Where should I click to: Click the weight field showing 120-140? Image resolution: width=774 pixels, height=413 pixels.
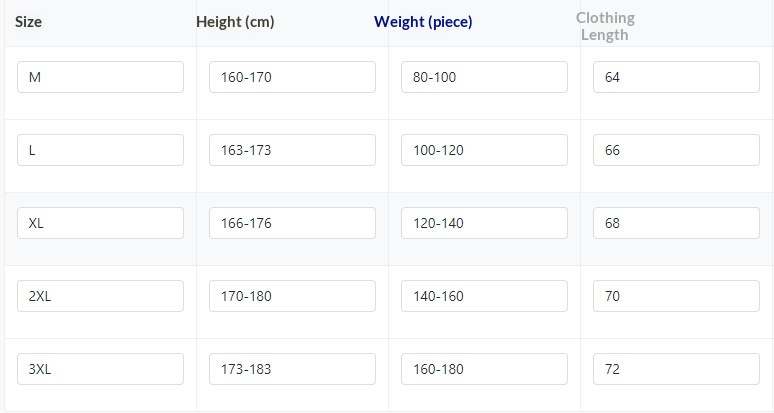pos(484,223)
